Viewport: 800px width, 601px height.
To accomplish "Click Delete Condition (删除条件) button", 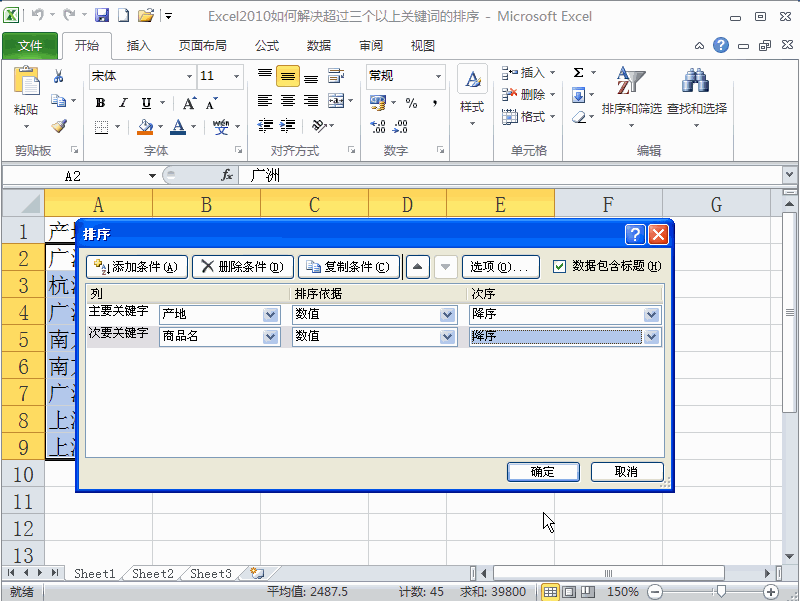I will pyautogui.click(x=243, y=267).
